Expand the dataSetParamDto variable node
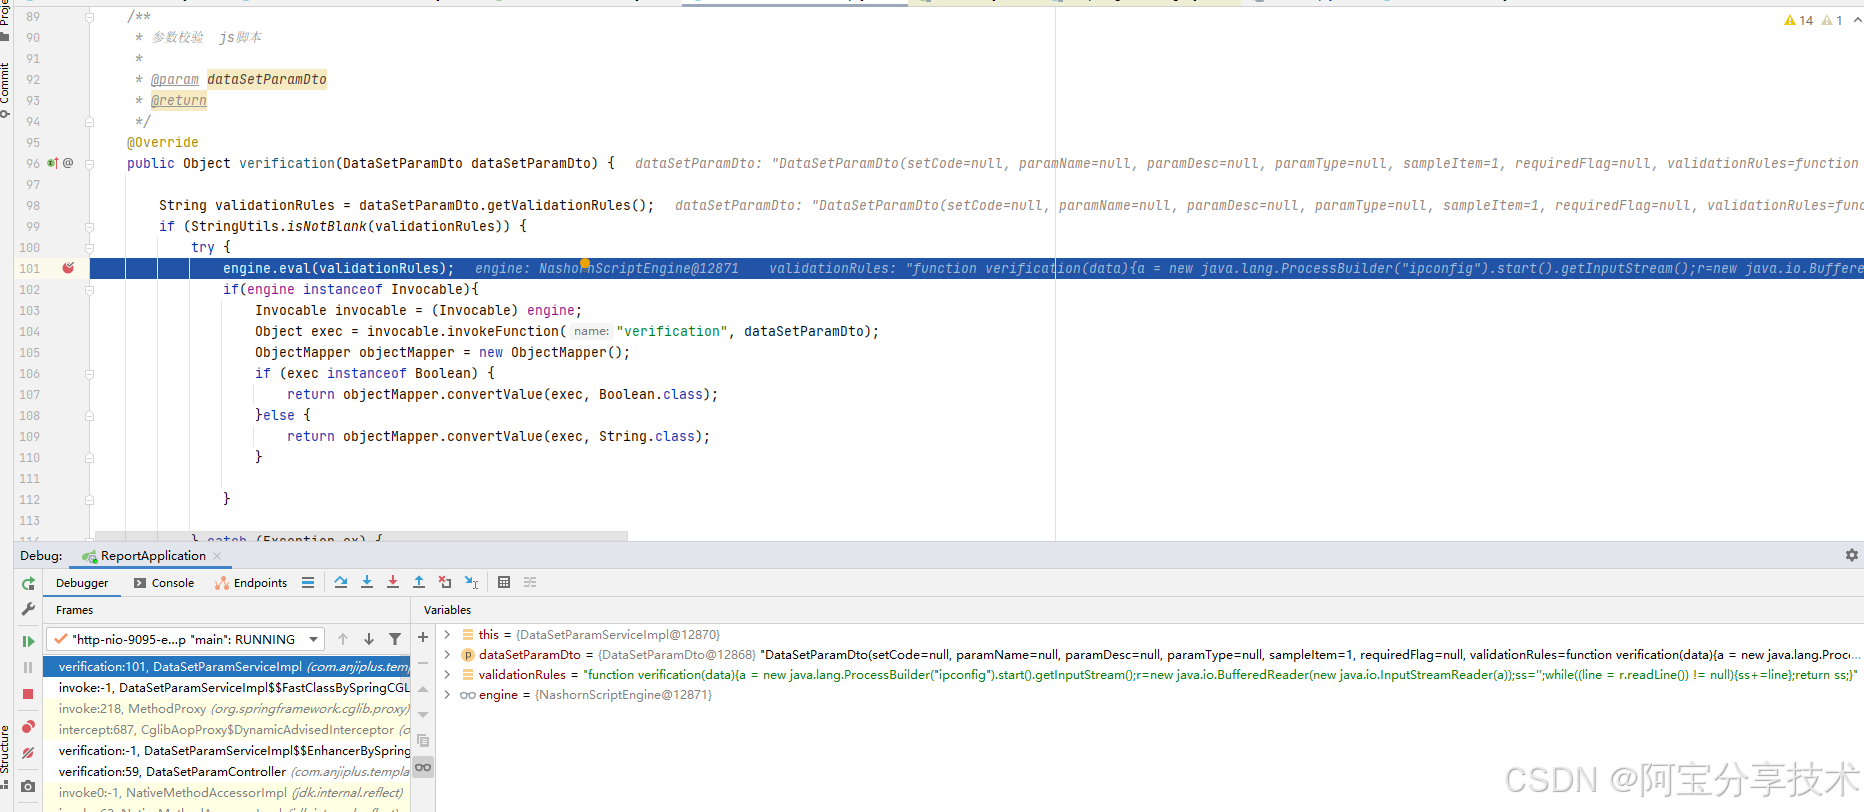 [x=447, y=655]
